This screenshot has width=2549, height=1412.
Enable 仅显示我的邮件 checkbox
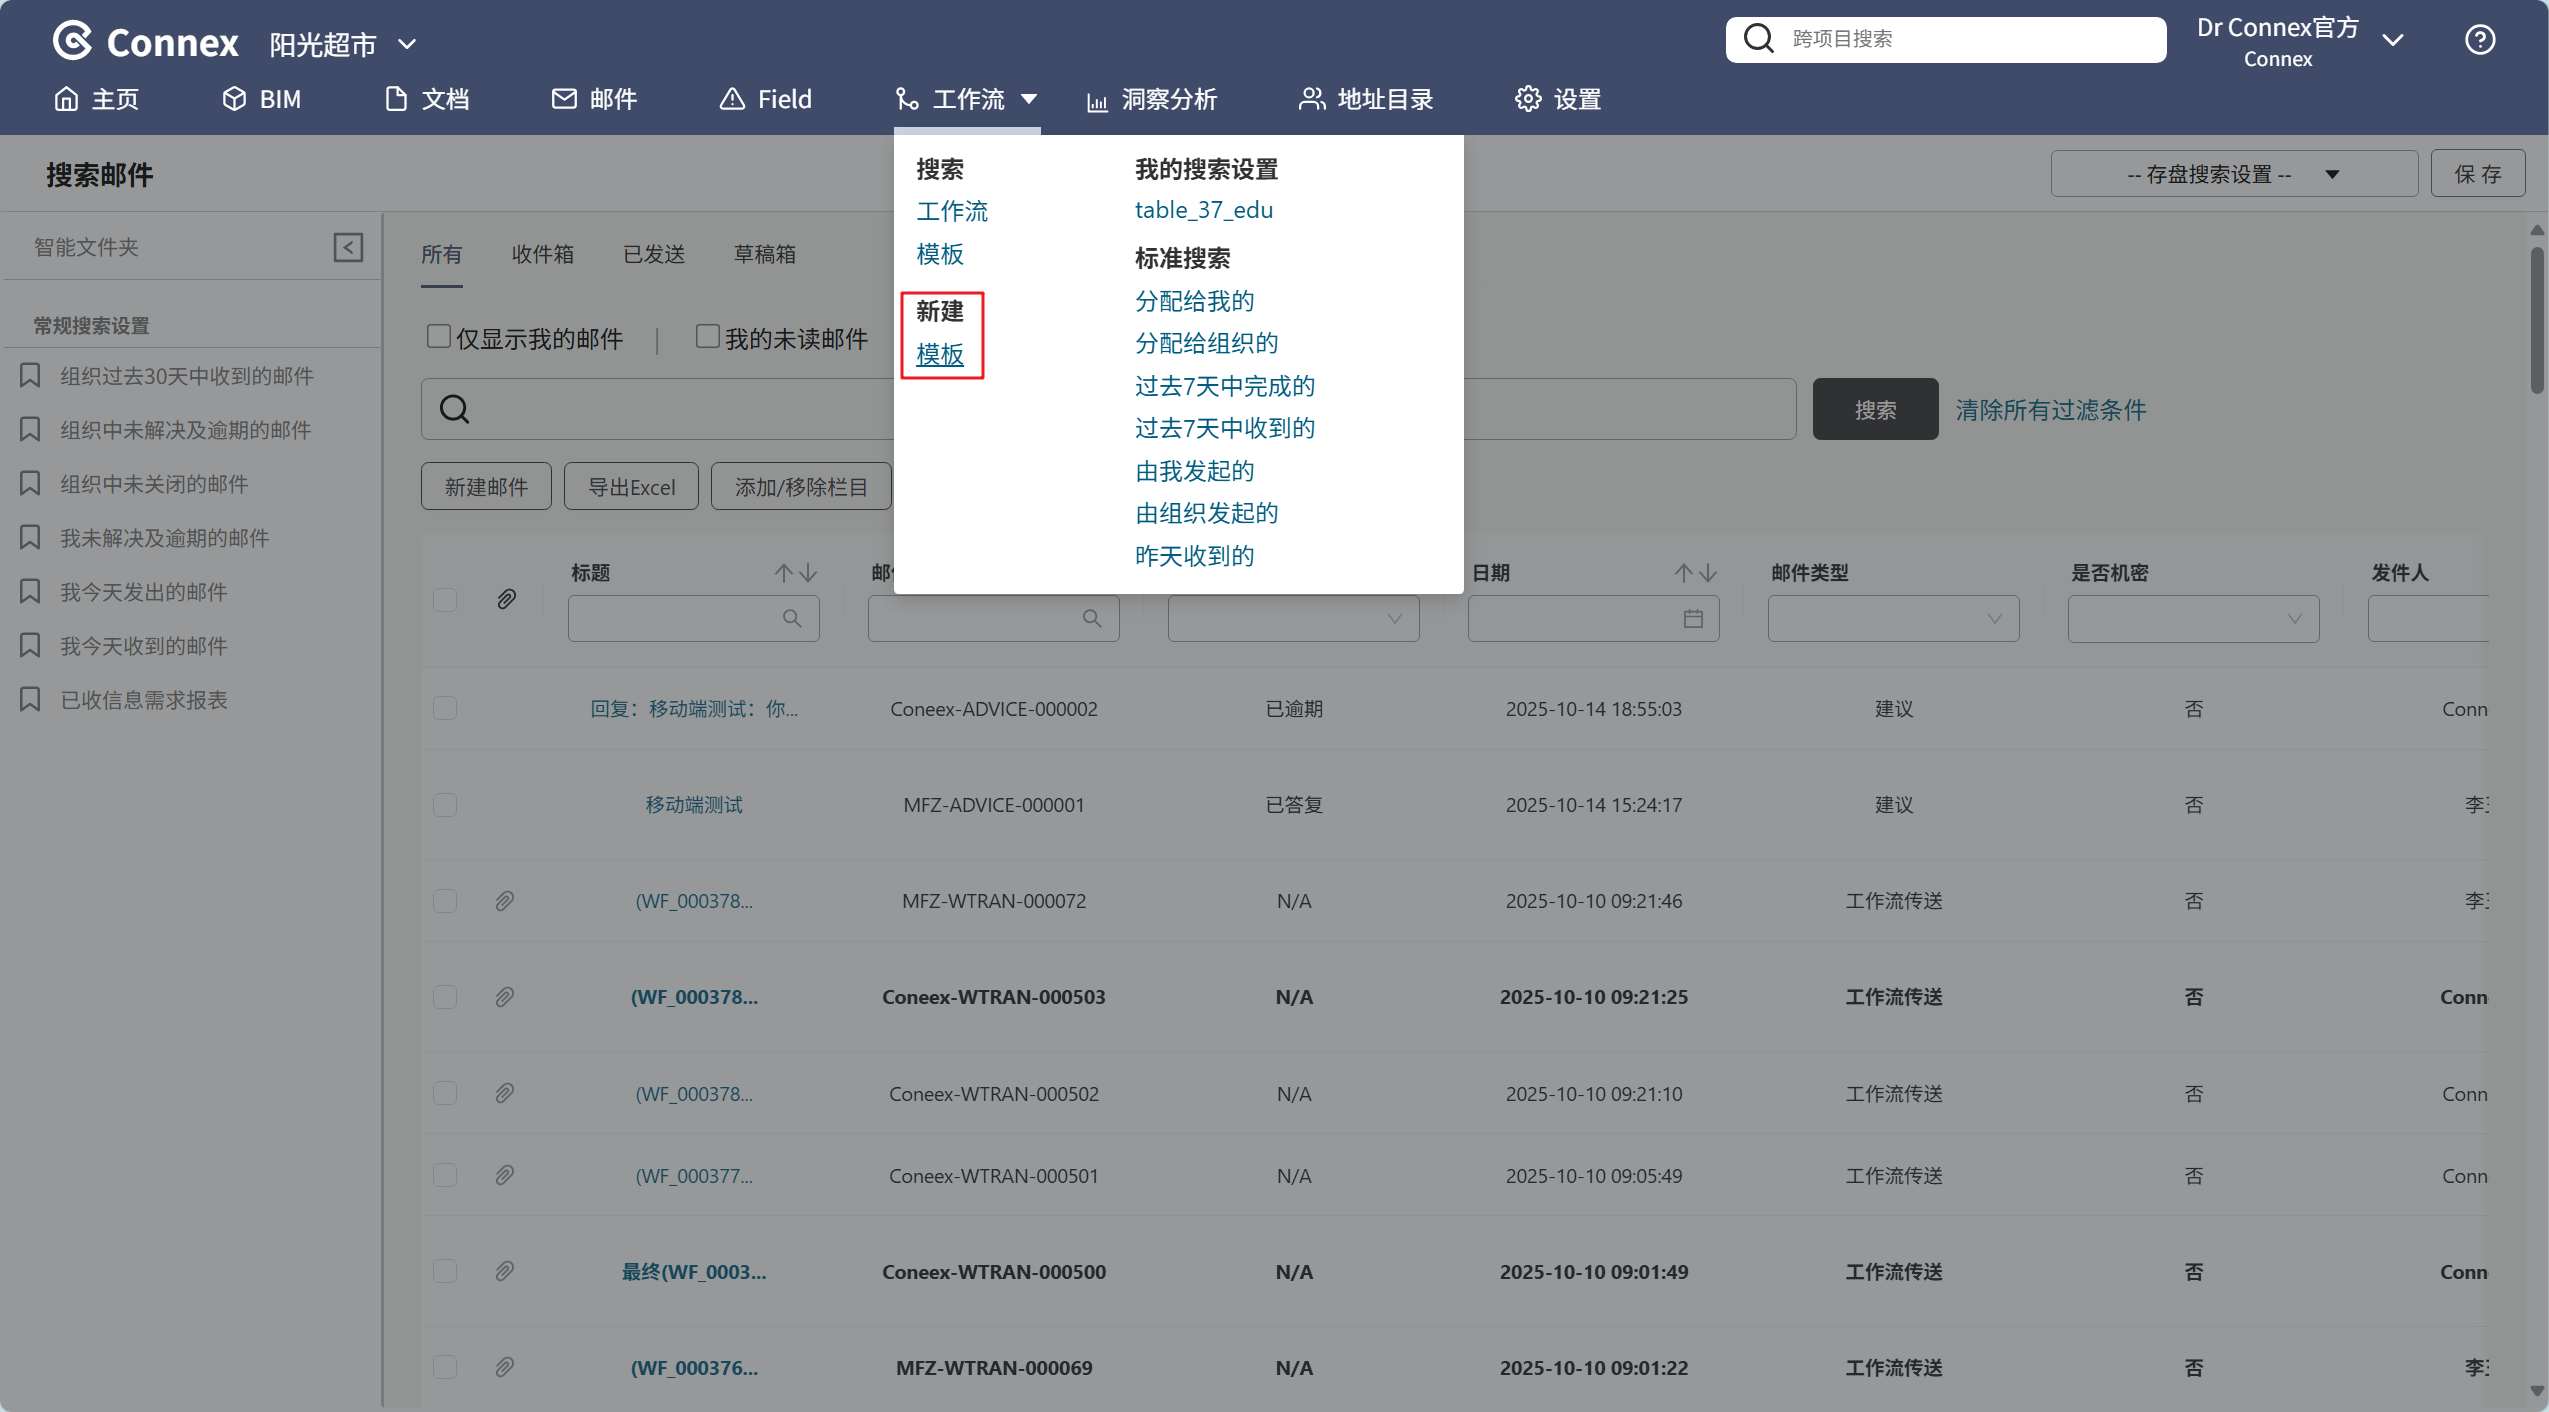tap(438, 337)
